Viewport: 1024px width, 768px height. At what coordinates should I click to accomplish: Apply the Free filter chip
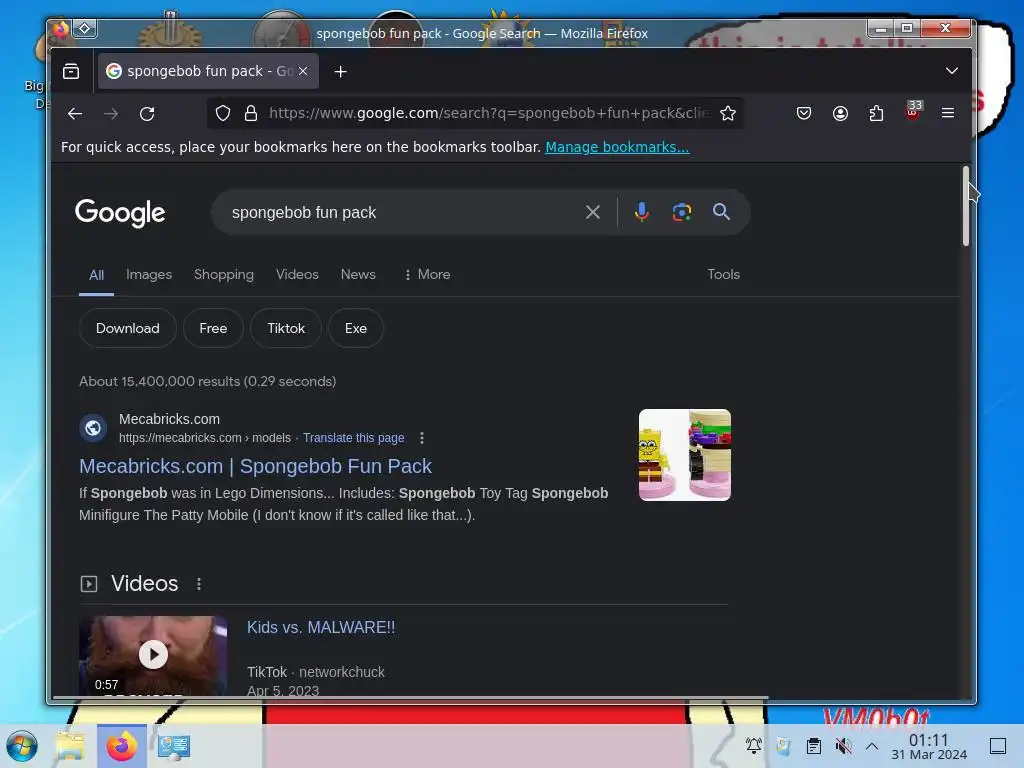(213, 328)
